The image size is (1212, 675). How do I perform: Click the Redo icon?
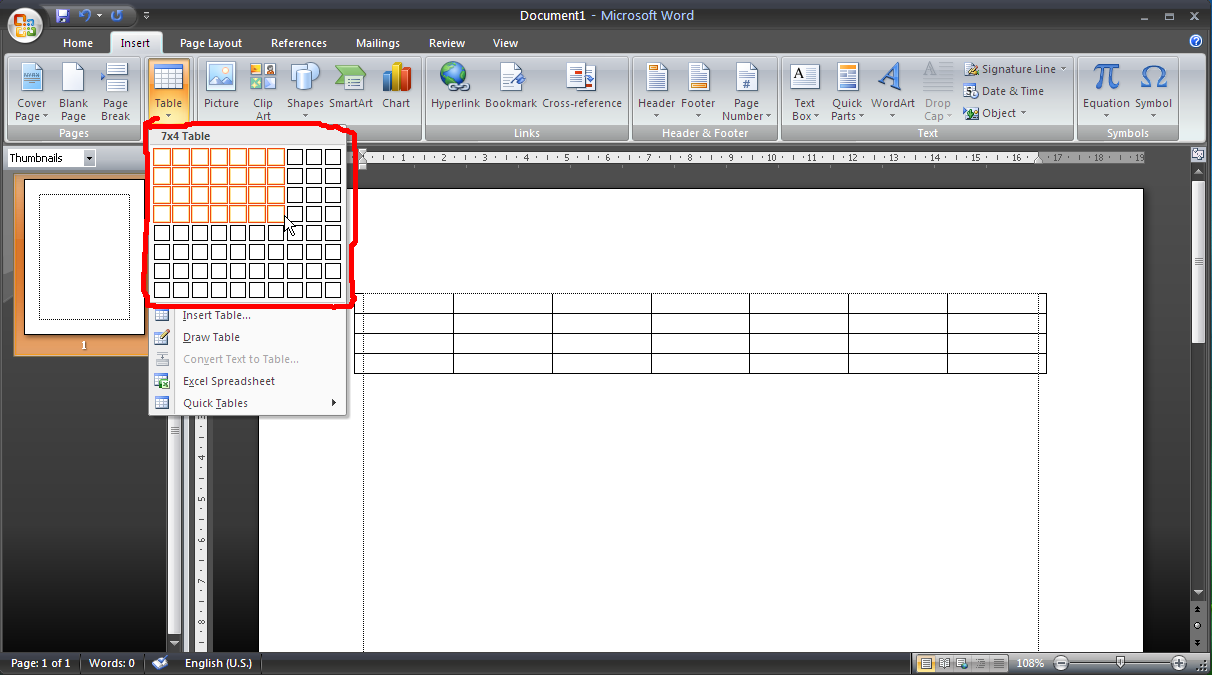coord(117,15)
